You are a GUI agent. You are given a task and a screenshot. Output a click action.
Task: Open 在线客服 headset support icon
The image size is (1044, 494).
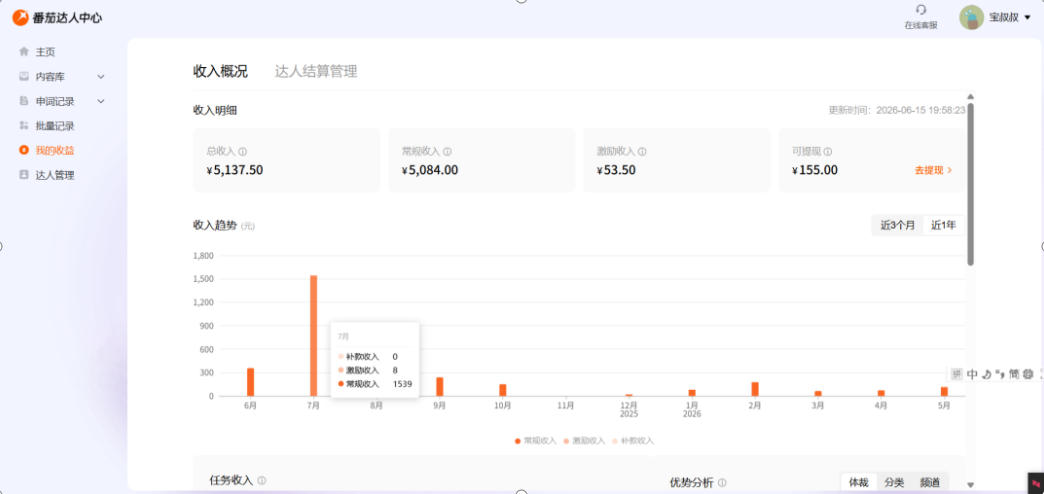click(921, 10)
